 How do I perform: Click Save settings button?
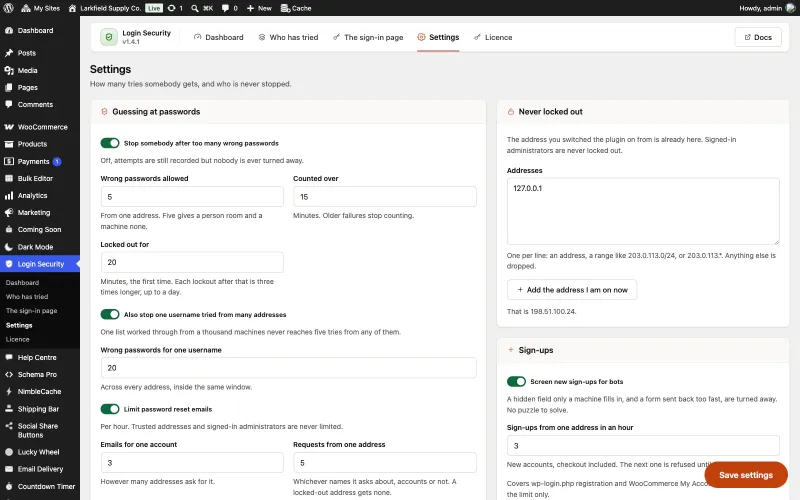(x=746, y=475)
